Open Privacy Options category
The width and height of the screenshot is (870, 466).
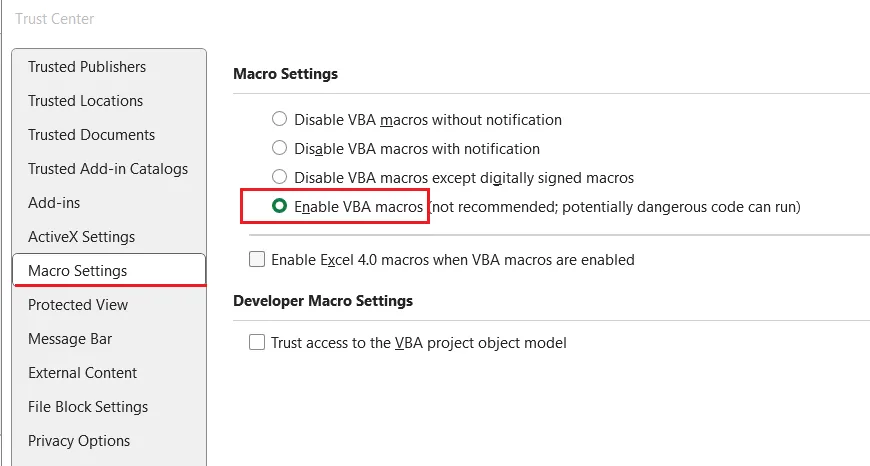[x=79, y=441]
